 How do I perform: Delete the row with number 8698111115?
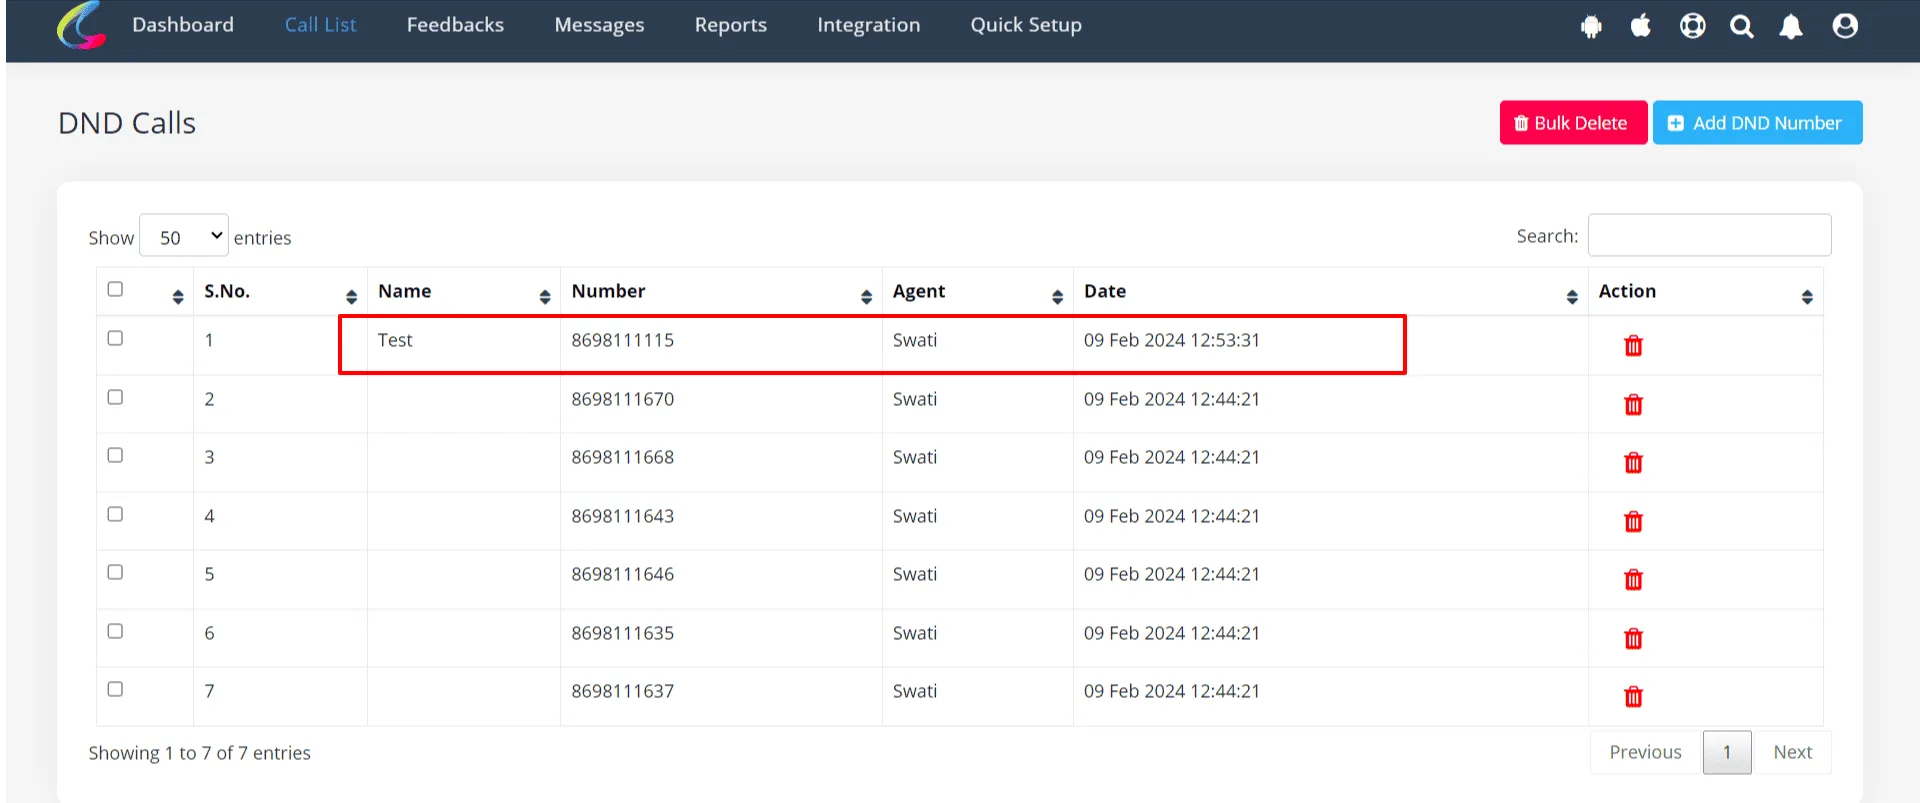click(1633, 346)
